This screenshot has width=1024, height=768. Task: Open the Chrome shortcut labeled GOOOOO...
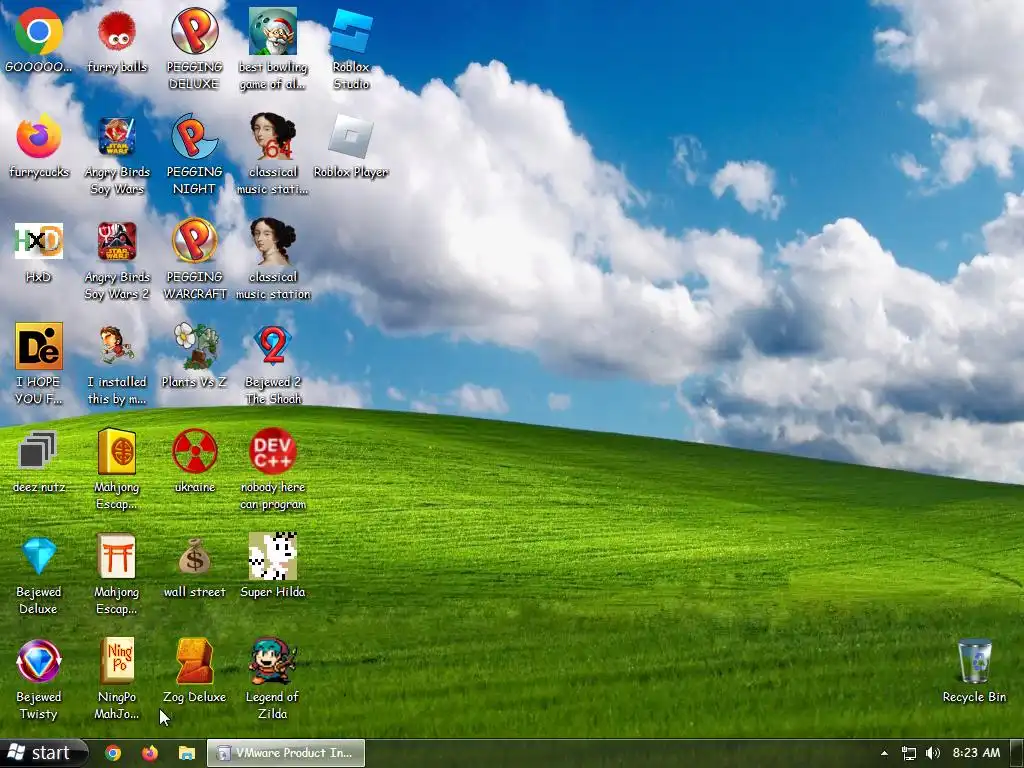click(39, 32)
